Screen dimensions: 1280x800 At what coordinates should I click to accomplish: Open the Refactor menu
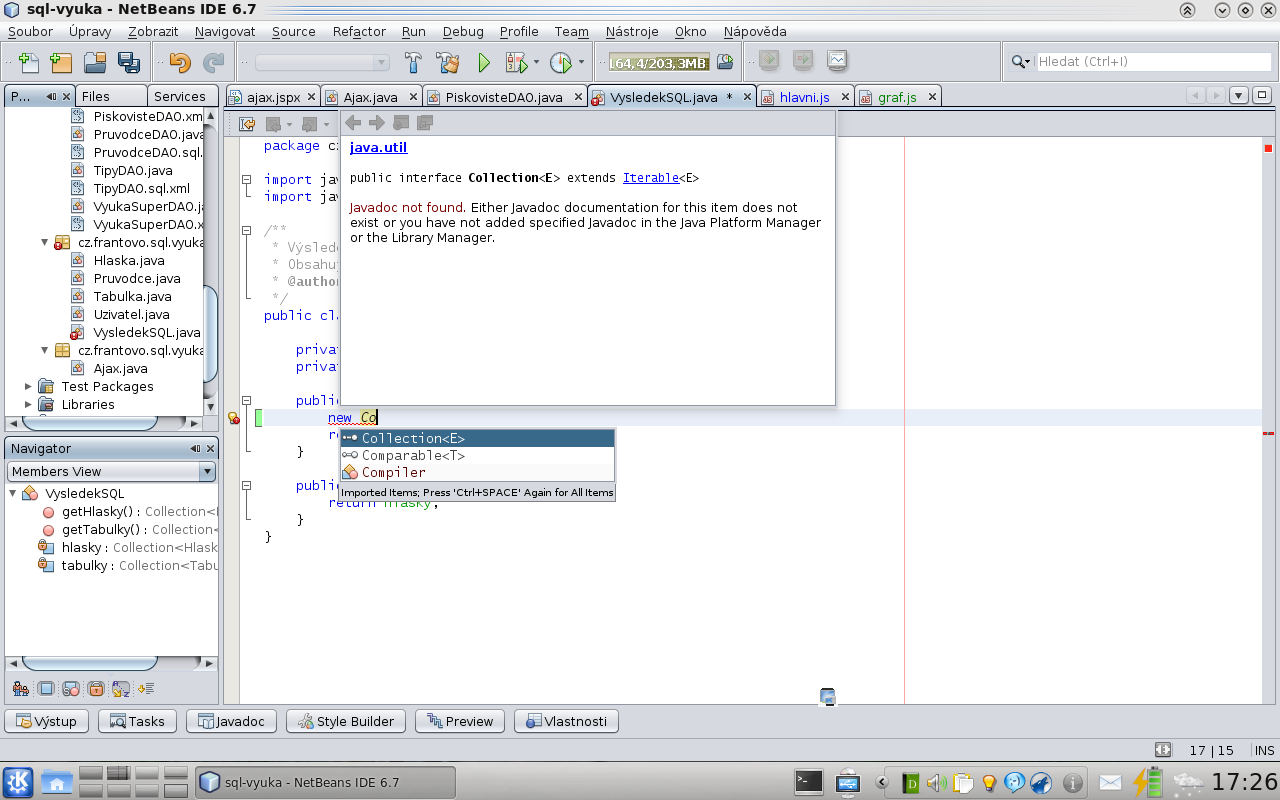[x=359, y=31]
